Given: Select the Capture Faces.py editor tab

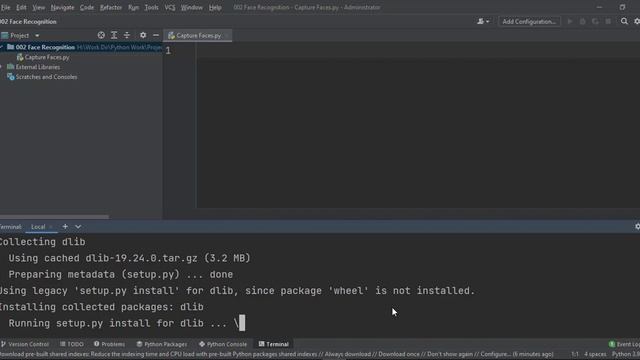Looking at the screenshot, I should coord(198,36).
